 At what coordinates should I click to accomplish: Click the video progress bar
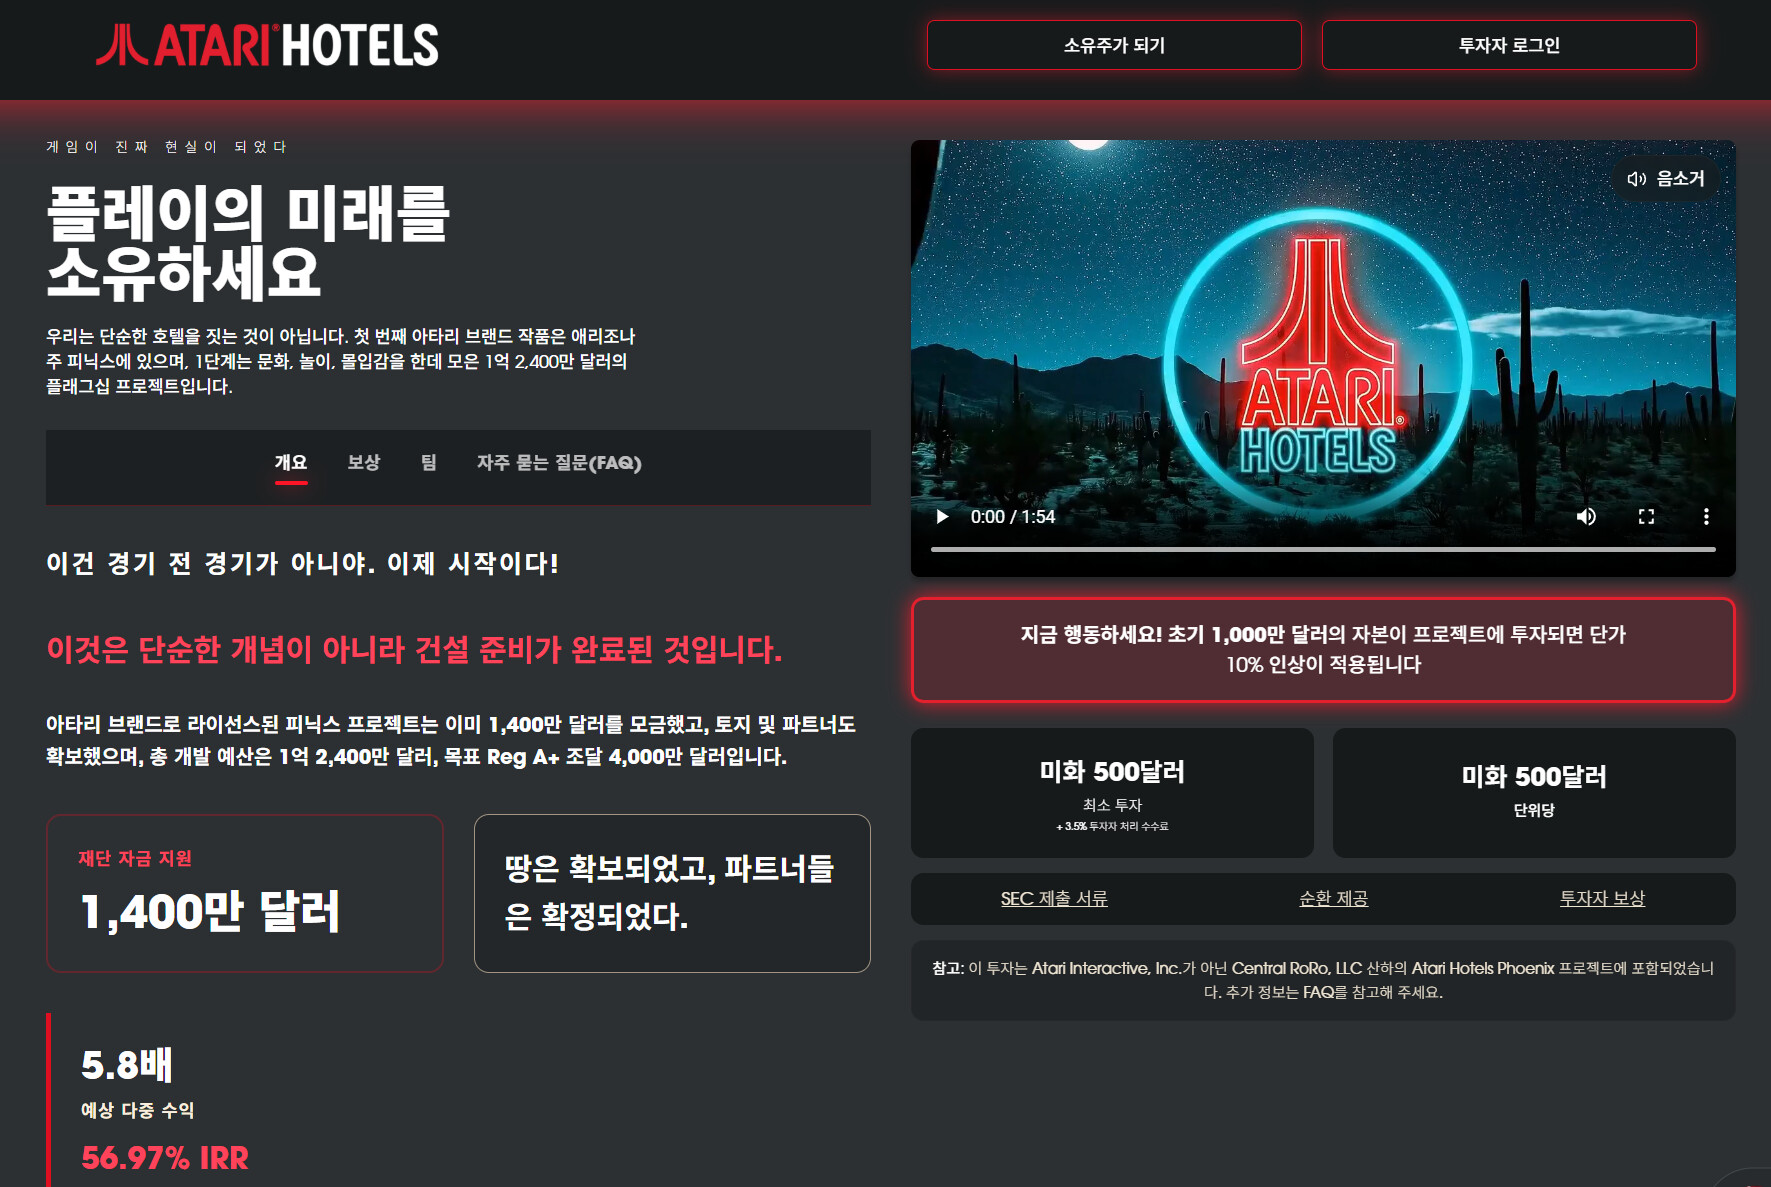click(1323, 549)
